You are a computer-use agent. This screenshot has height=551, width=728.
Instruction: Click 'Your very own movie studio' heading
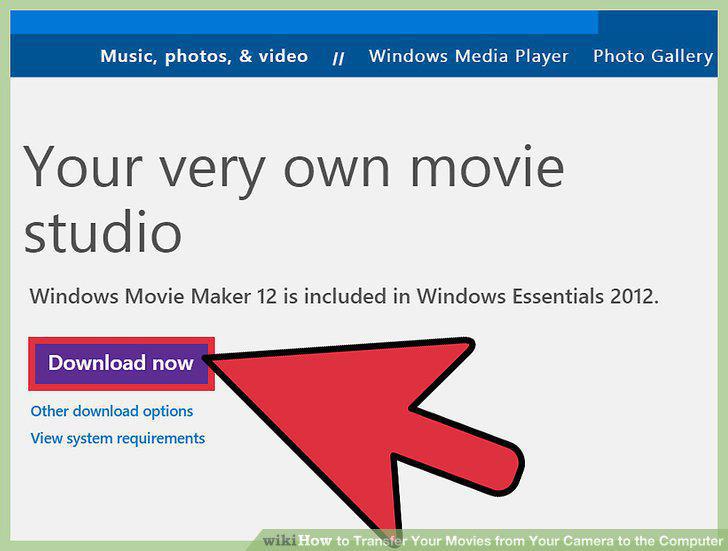pyautogui.click(x=294, y=200)
